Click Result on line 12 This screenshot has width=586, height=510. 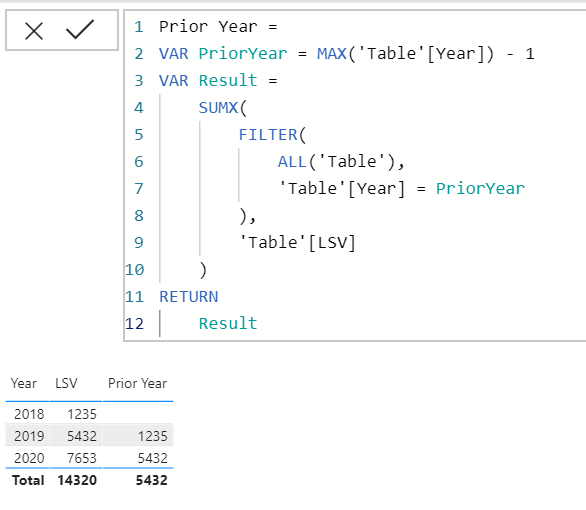coord(228,324)
